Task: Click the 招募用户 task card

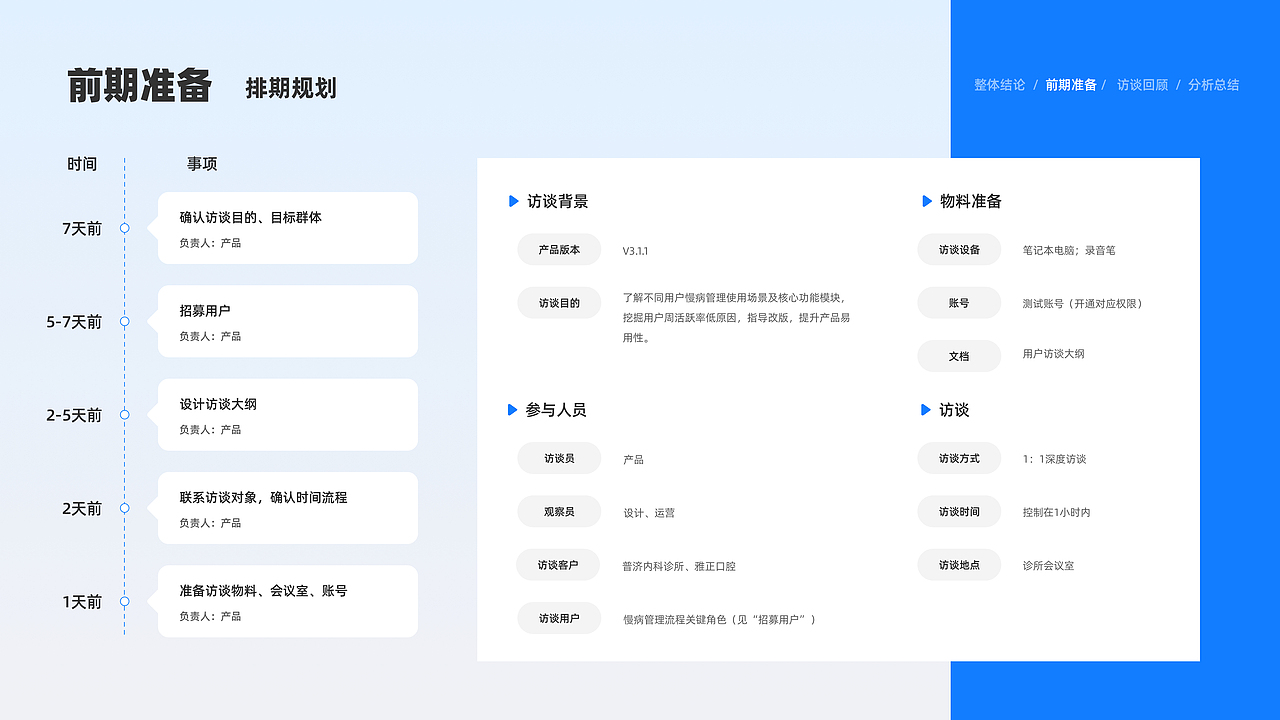Action: point(287,321)
